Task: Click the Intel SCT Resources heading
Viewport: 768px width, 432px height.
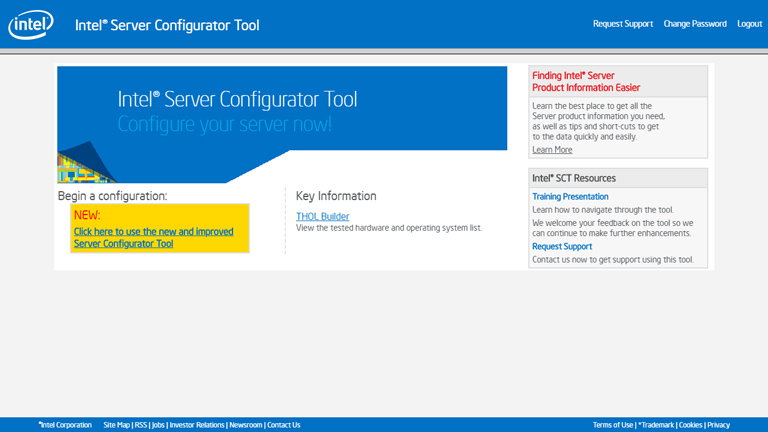Action: click(574, 178)
